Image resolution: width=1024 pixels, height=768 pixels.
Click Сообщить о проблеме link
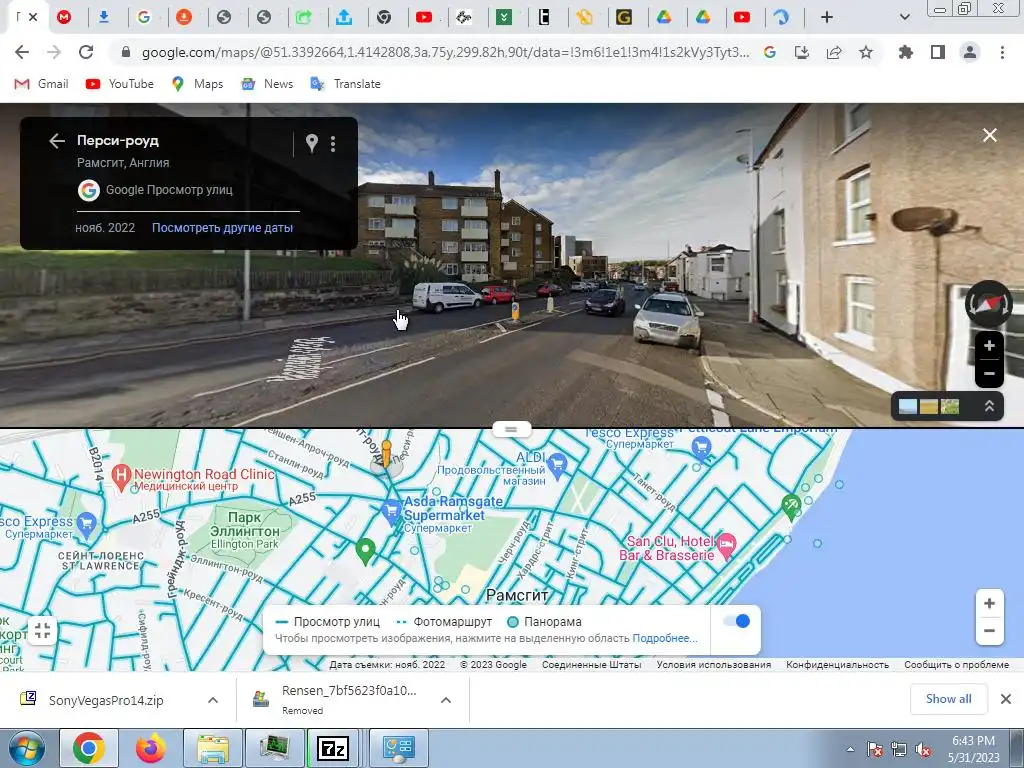[956, 664]
